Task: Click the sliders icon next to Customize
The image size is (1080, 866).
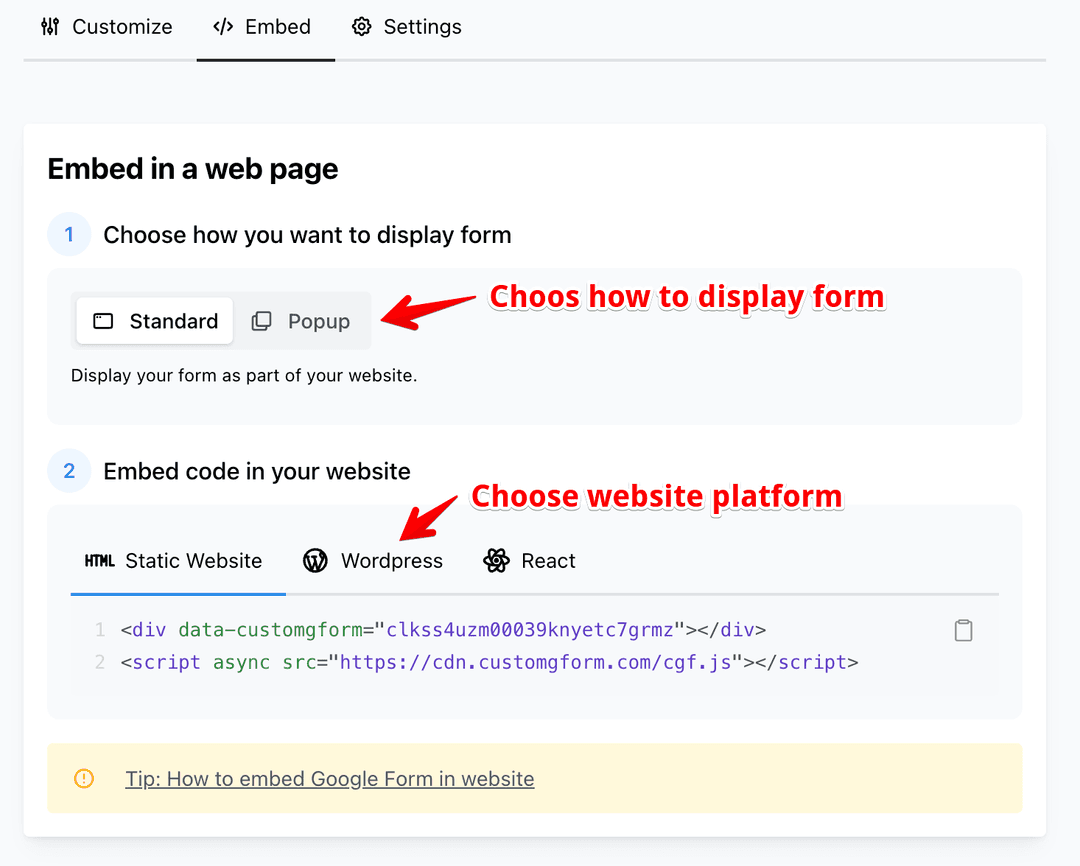Action: [49, 27]
